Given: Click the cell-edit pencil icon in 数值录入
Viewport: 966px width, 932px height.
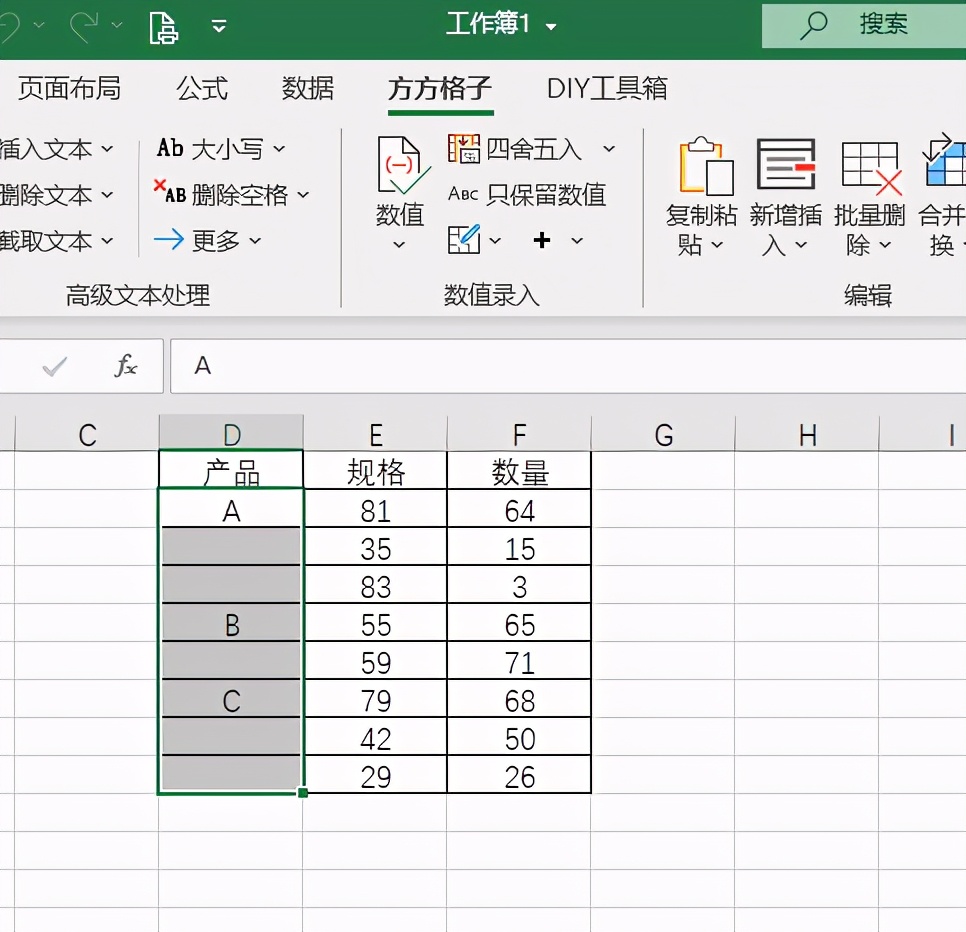Looking at the screenshot, I should point(466,240).
